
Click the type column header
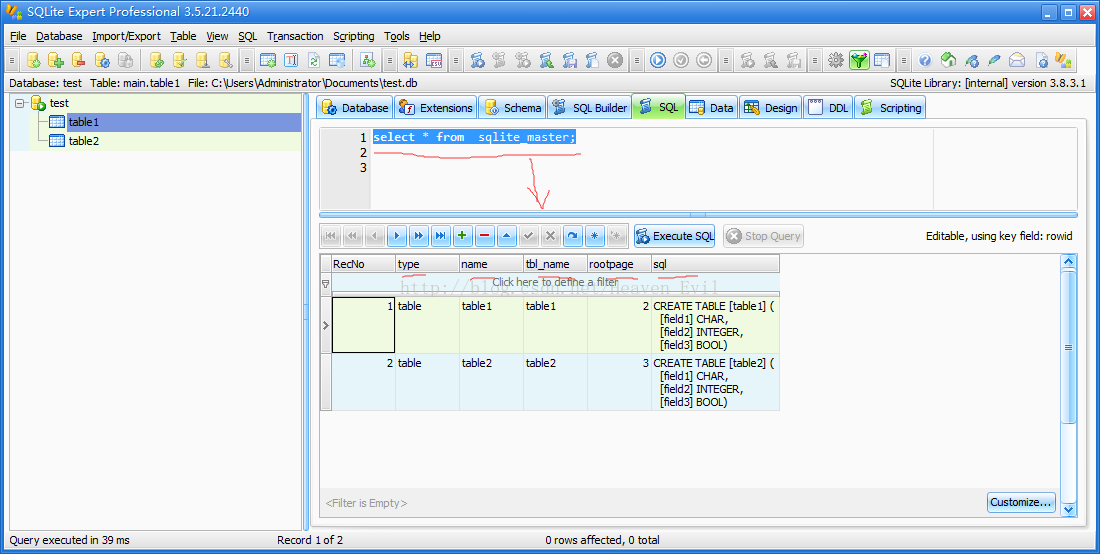coord(427,264)
